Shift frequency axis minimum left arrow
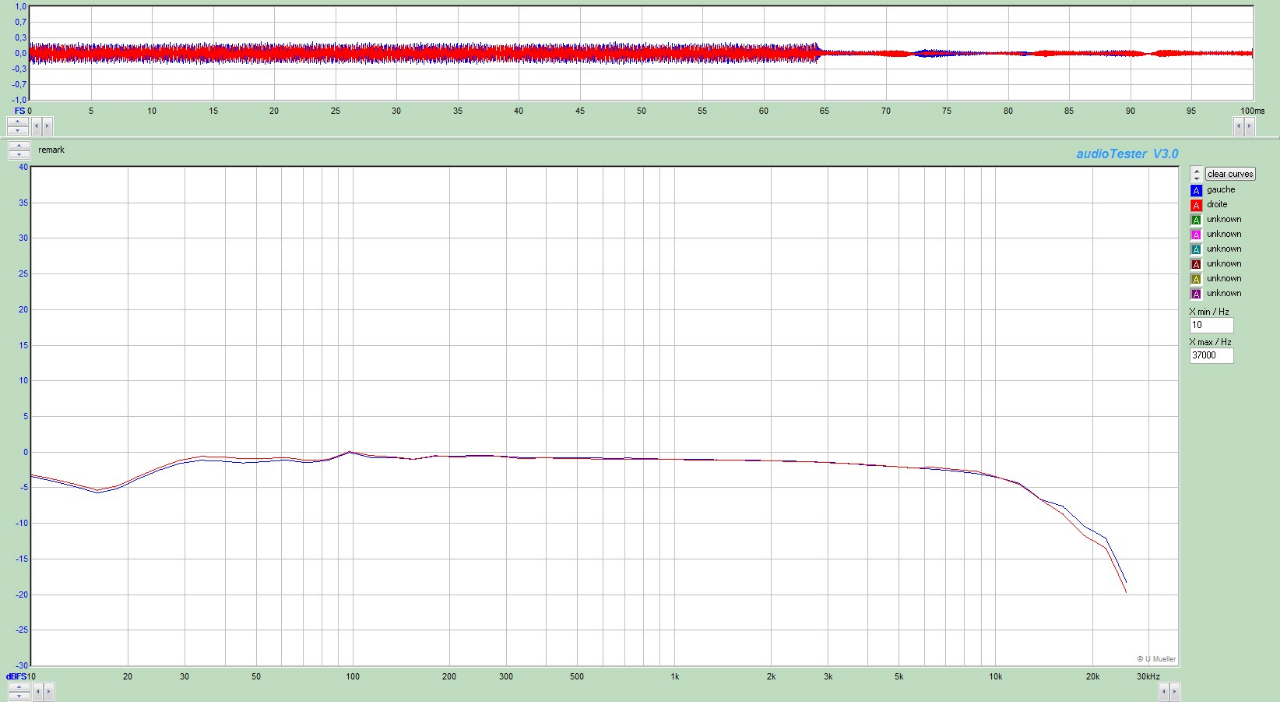1280x702 pixels. (38, 691)
